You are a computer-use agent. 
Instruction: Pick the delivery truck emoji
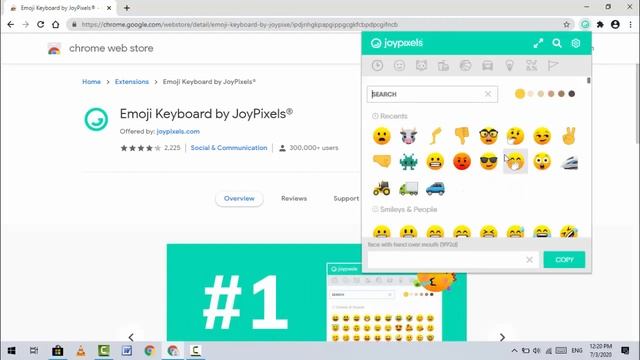pos(409,188)
